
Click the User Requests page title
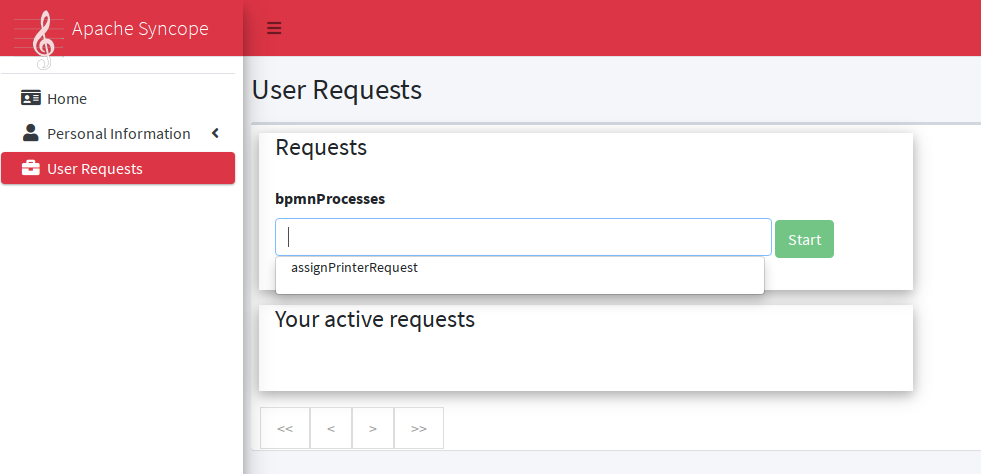click(337, 90)
